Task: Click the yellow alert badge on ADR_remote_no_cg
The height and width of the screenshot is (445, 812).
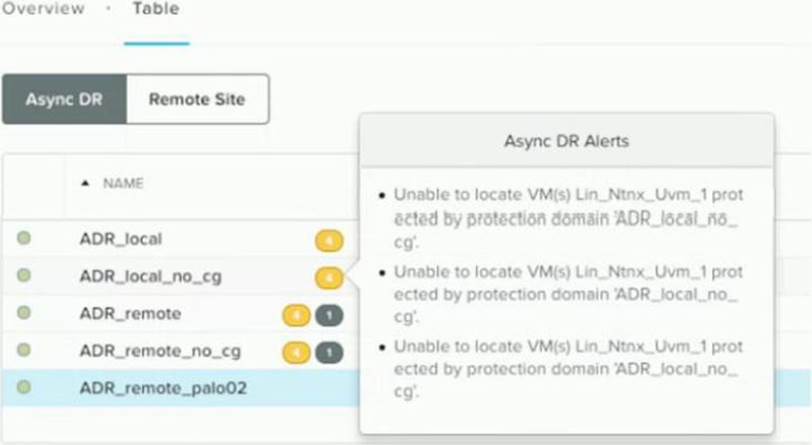Action: click(296, 352)
